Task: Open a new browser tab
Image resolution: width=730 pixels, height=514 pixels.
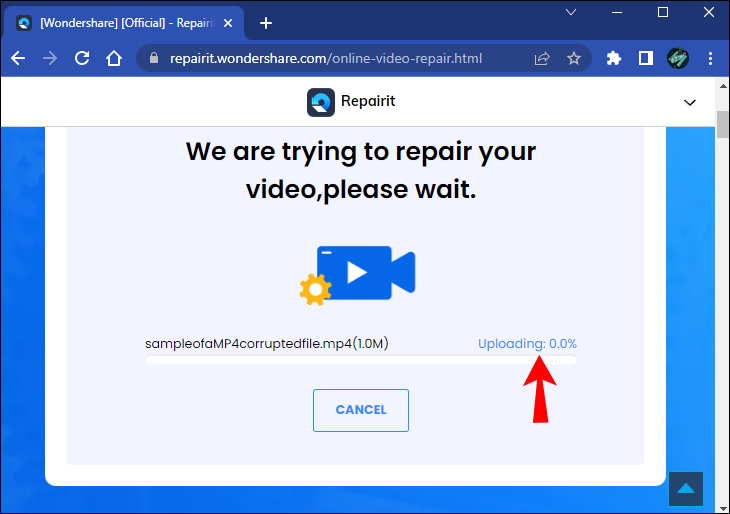Action: [x=266, y=23]
